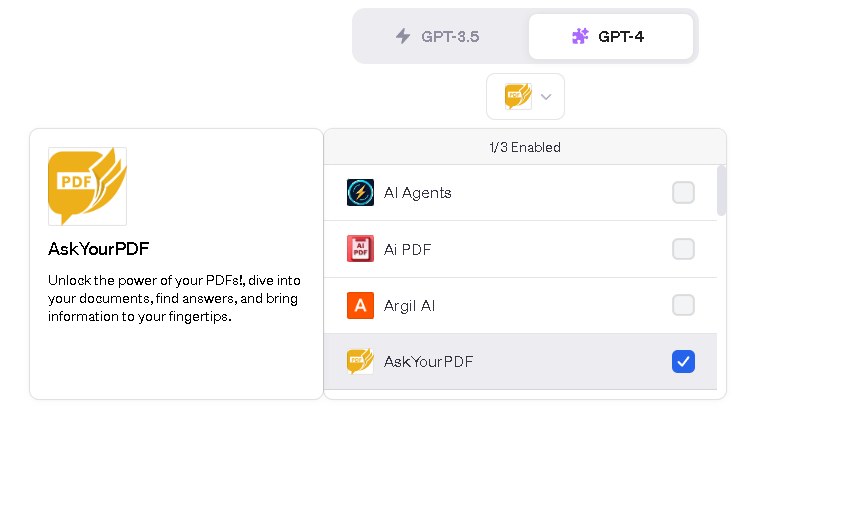Image resolution: width=847 pixels, height=525 pixels.
Task: Uncheck the AskYourPDF plugin checkbox
Action: pos(683,361)
